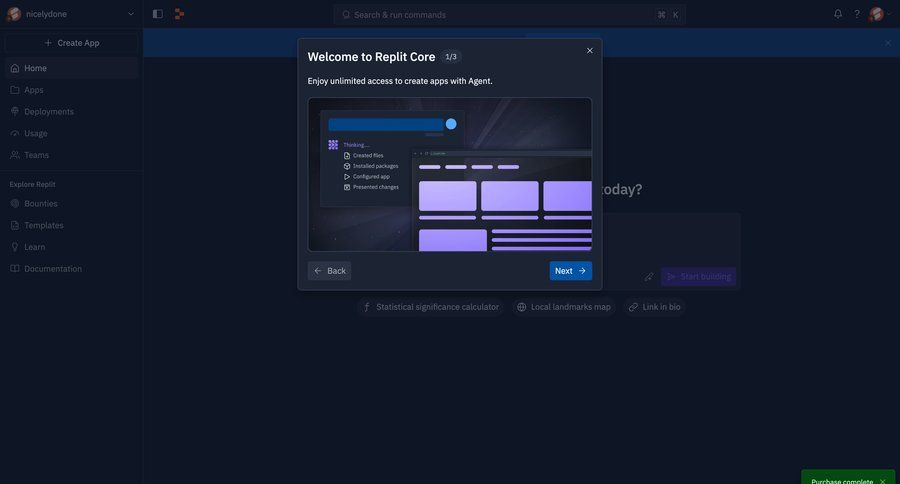The image size is (900, 484).
Task: Click the Purchase complete notification text
Action: 841,481
